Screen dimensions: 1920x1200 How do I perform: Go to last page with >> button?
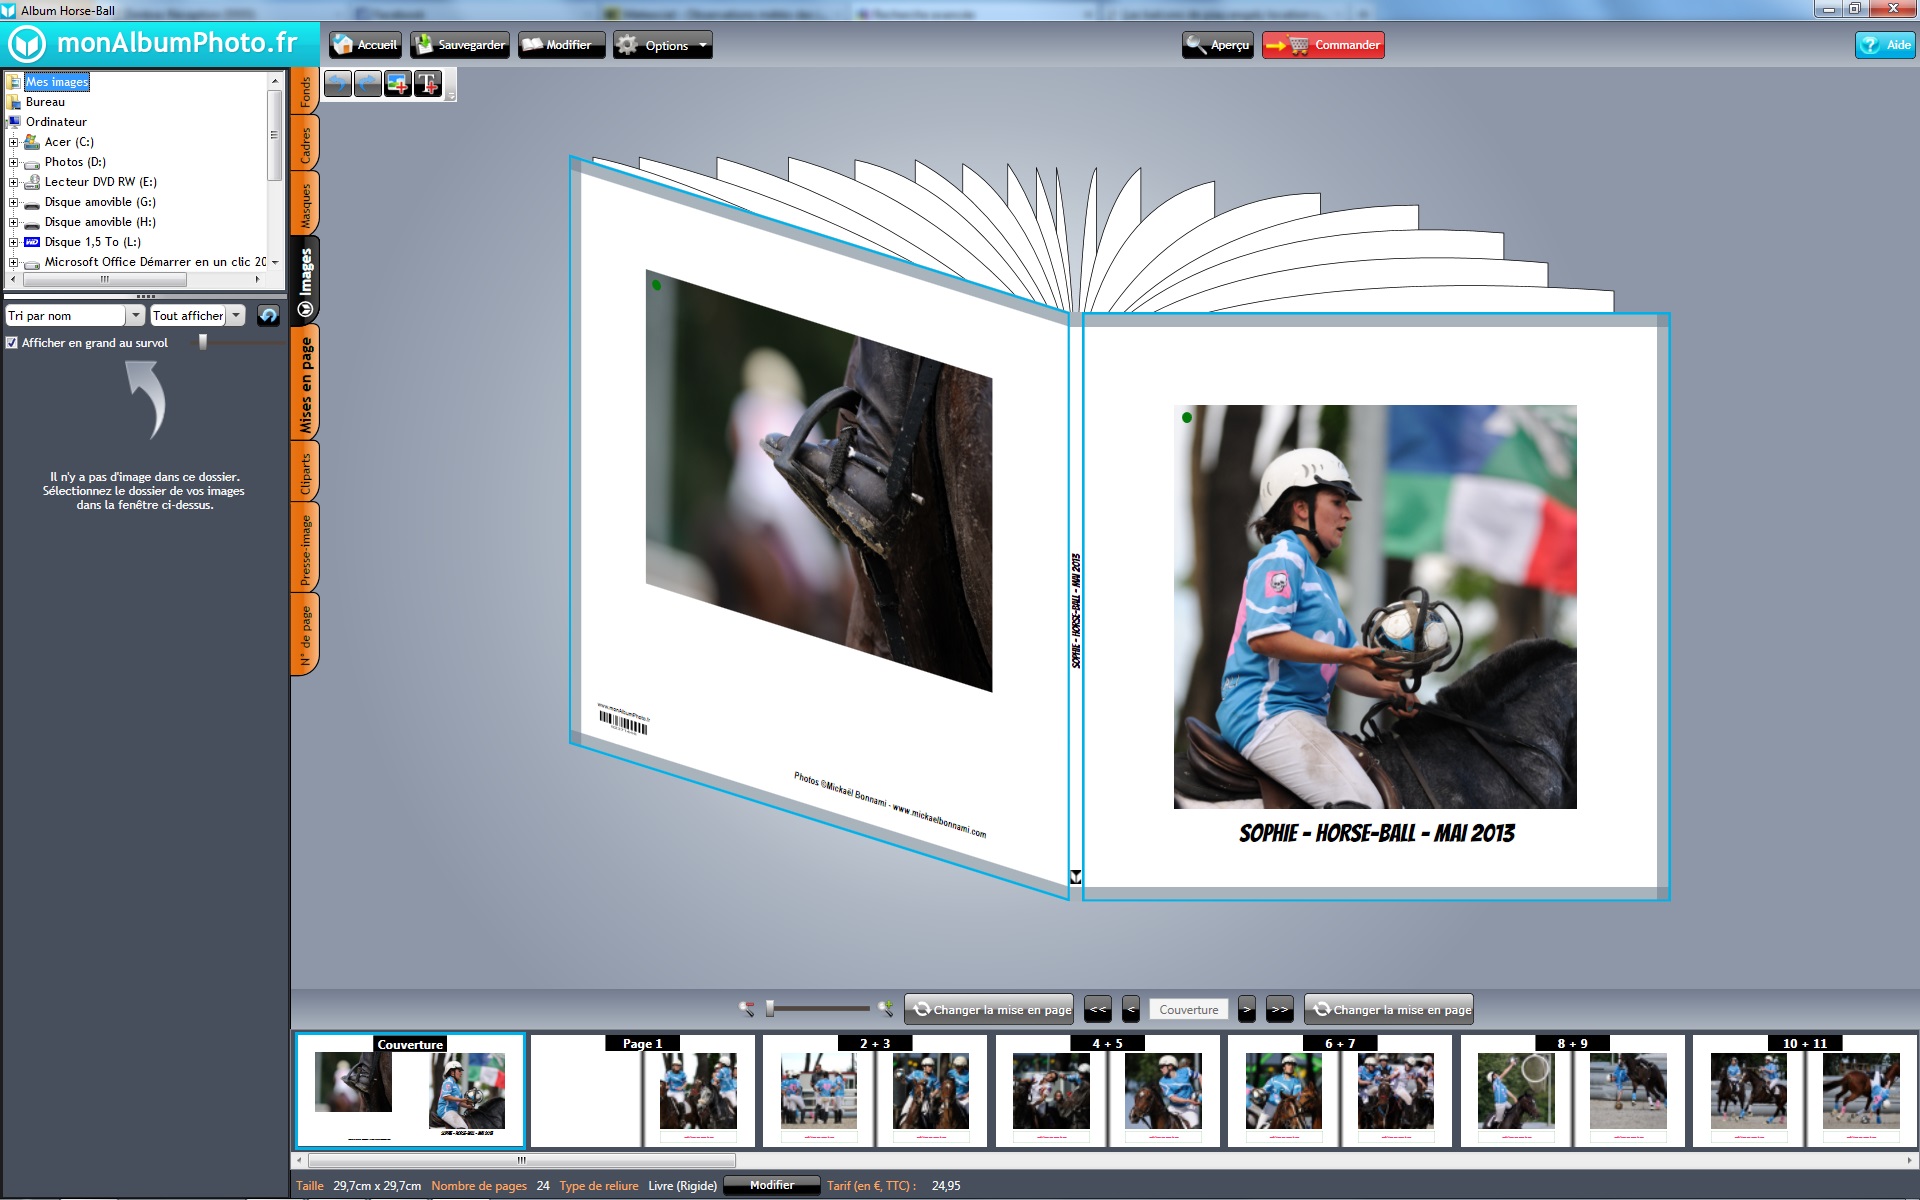point(1280,1009)
